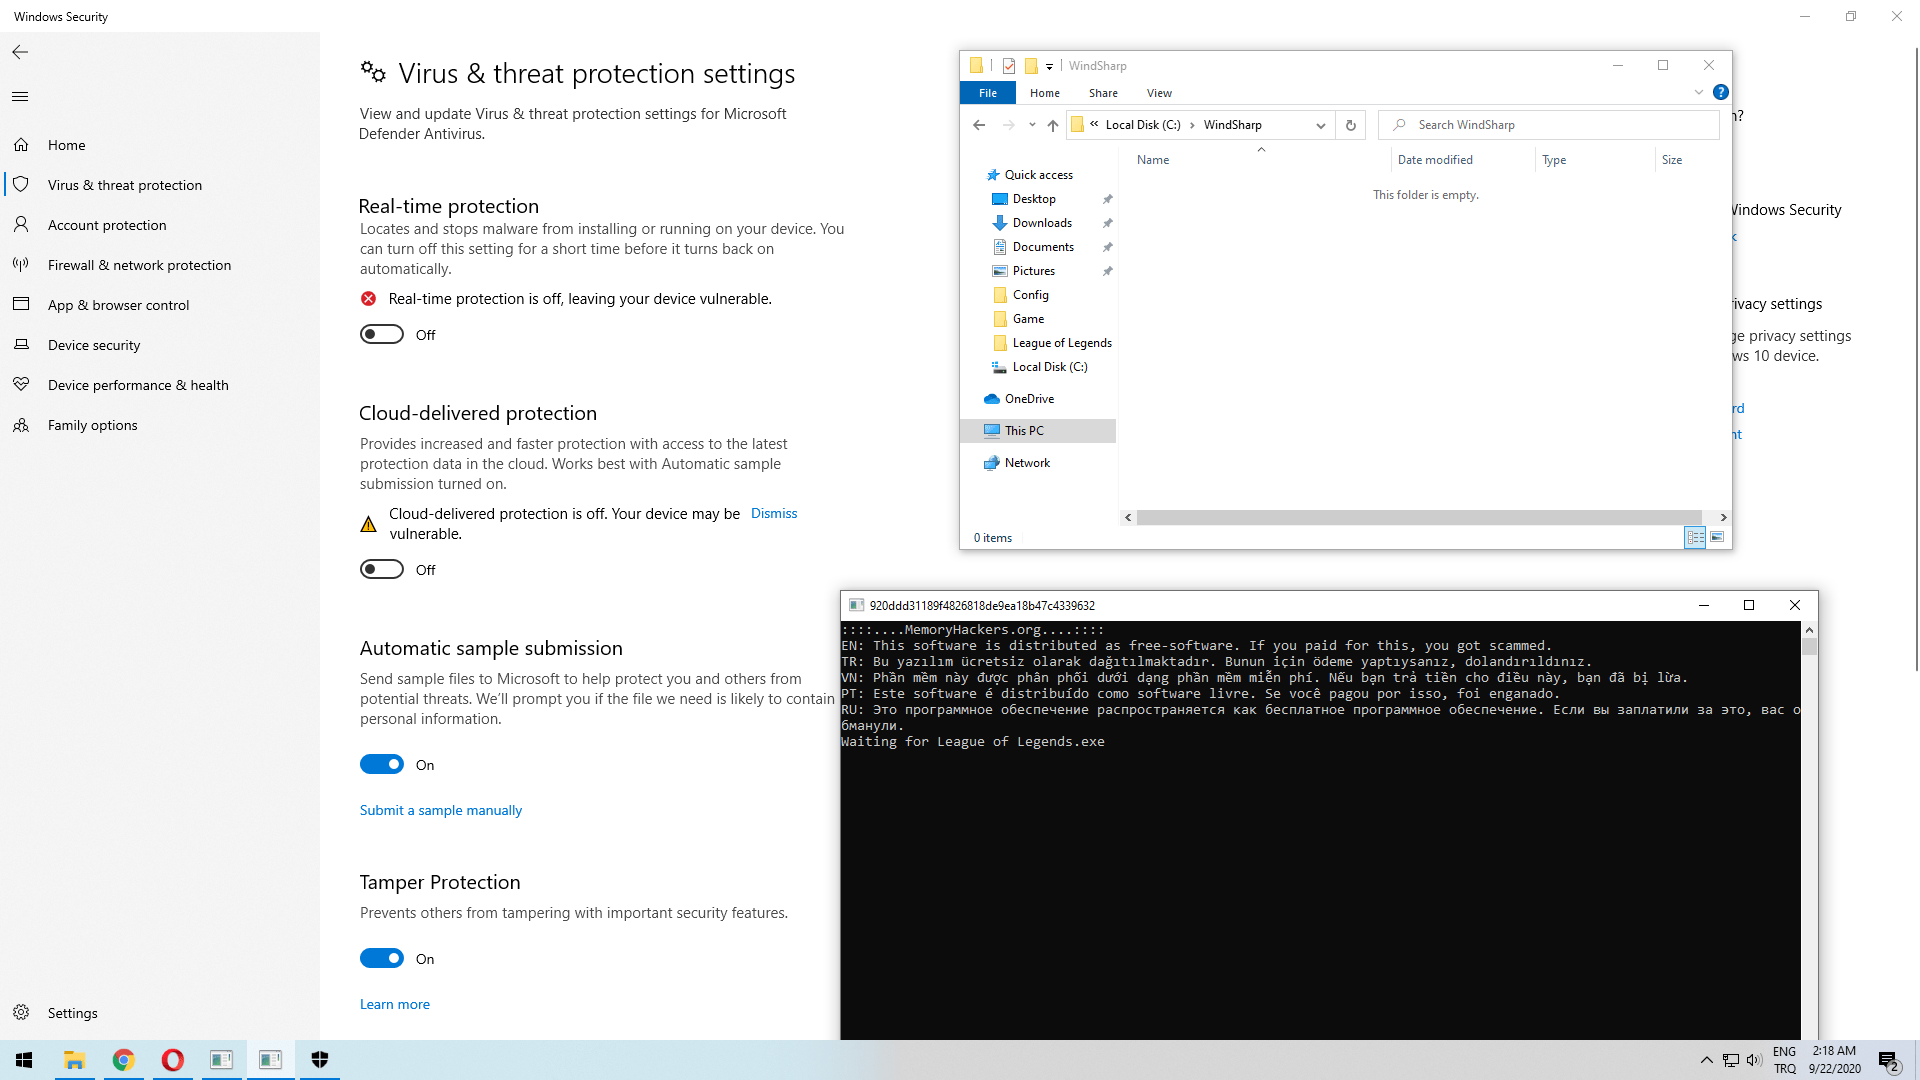Turn off Automatic sample submission

click(x=382, y=764)
